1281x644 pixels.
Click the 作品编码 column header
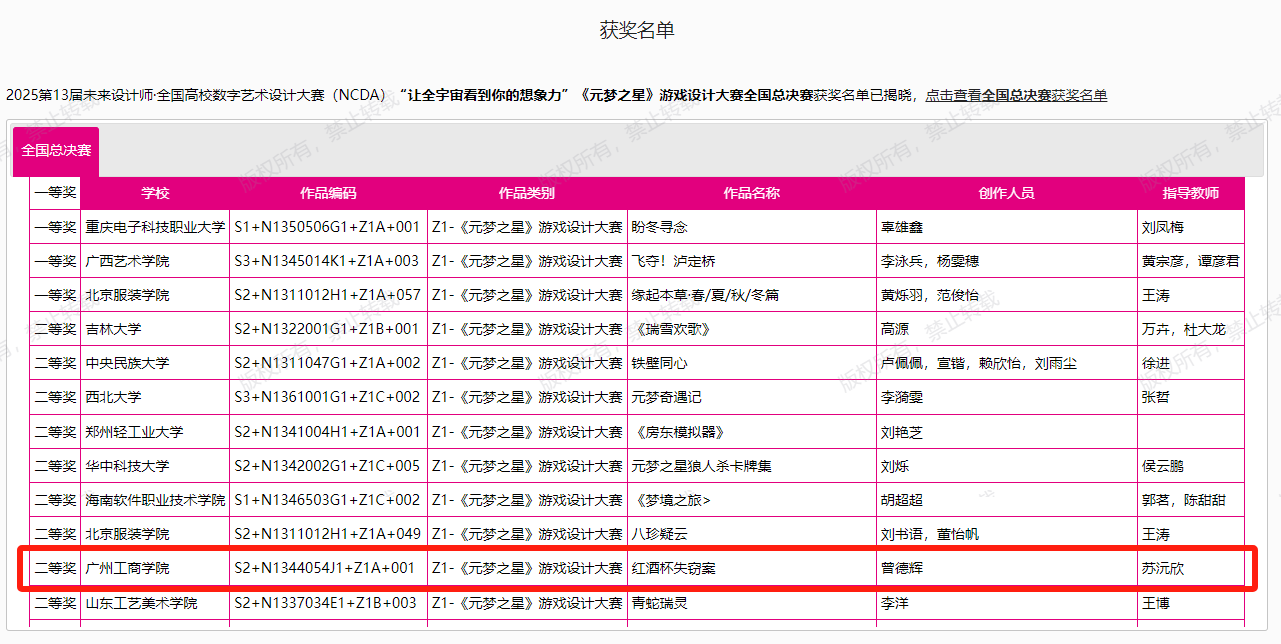[x=328, y=193]
